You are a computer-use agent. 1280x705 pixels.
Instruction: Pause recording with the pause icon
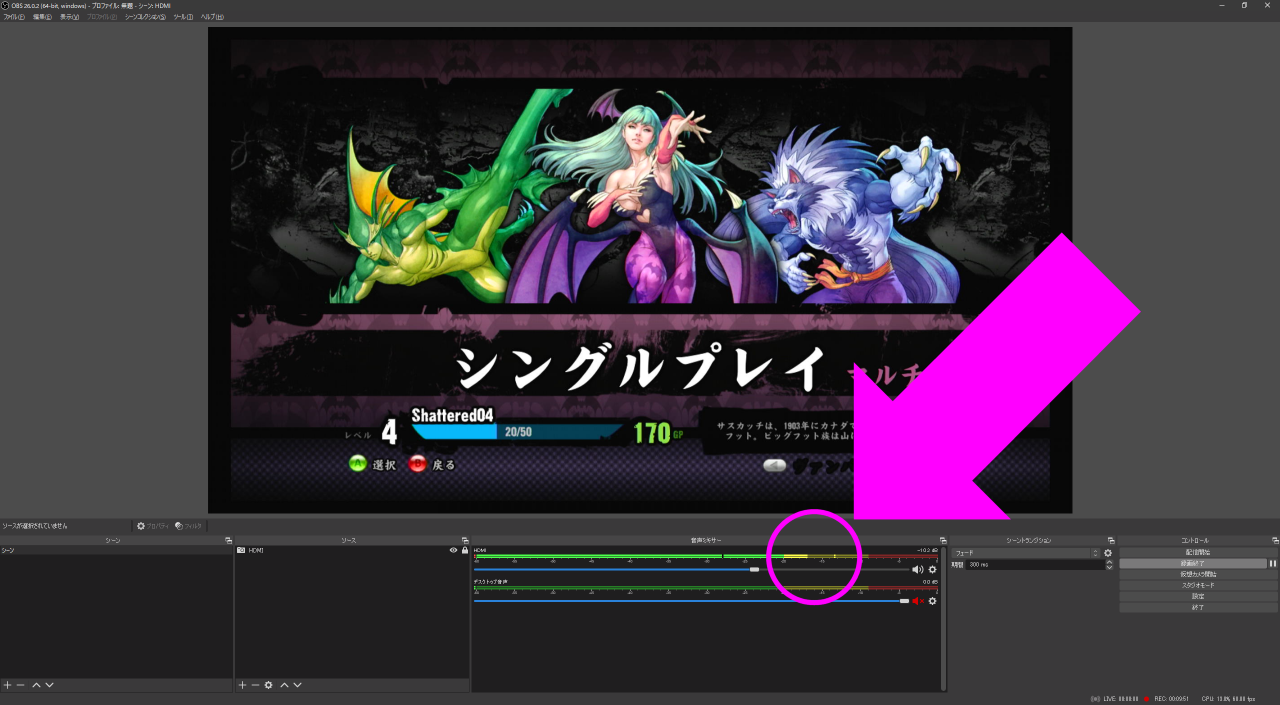pyautogui.click(x=1273, y=563)
